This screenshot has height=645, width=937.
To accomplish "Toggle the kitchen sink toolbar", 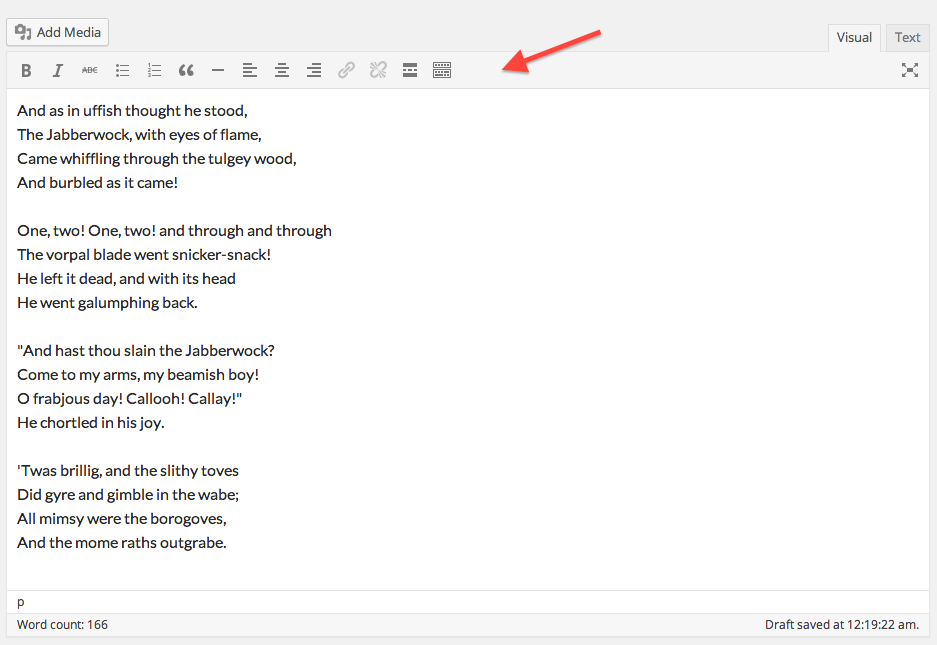I will [442, 71].
